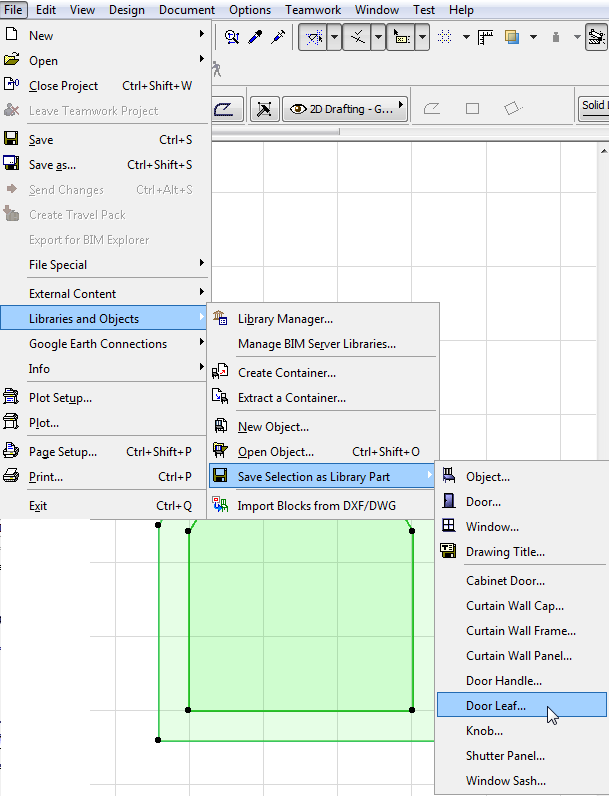609x796 pixels.
Task: Toggle the guide lines snap button
Action: (x=314, y=38)
